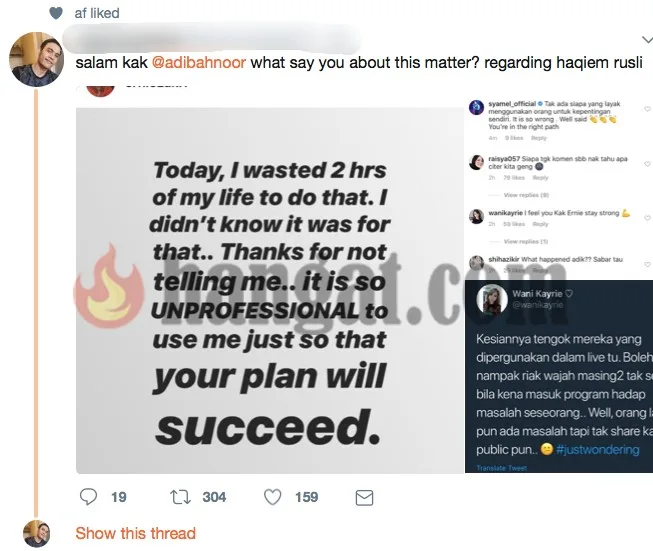Expand 'View replies (8)' under raisya057 comment
The width and height of the screenshot is (653, 551).
(x=525, y=194)
